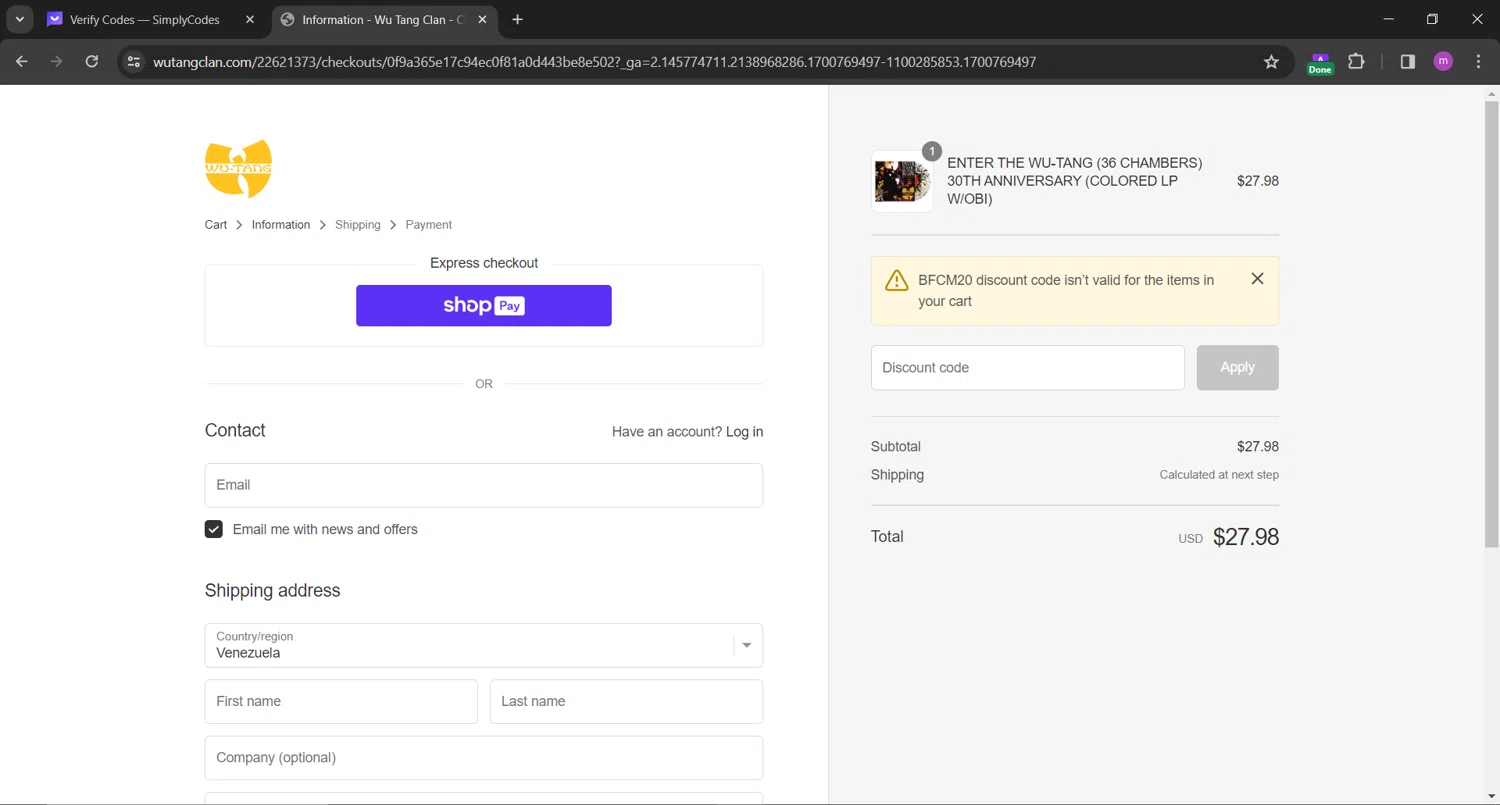1500x805 pixels.
Task: Click the Information breadcrumb
Action: point(281,225)
